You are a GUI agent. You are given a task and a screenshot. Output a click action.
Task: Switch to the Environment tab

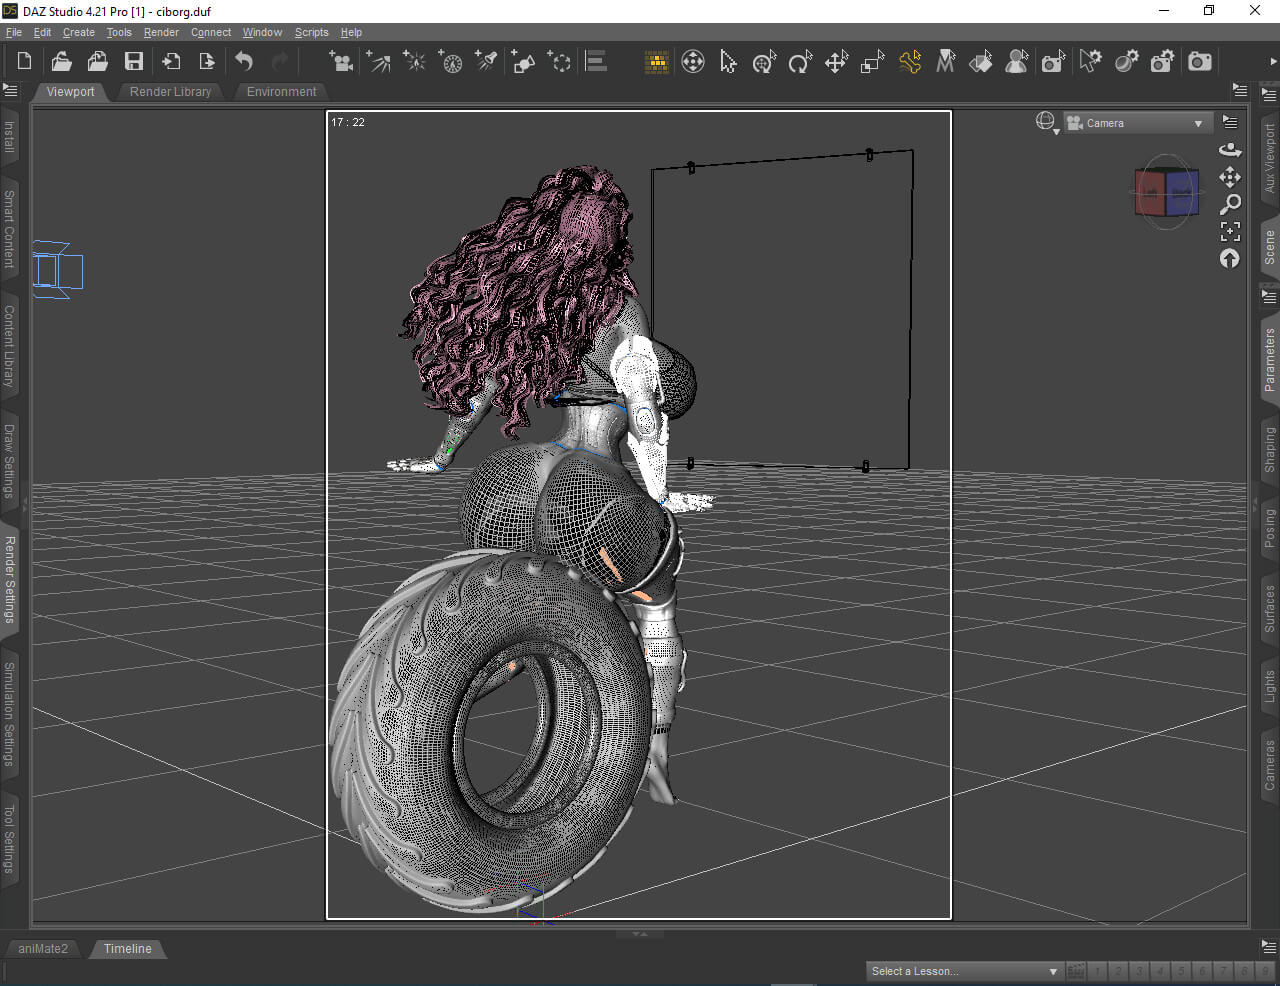pyautogui.click(x=281, y=91)
